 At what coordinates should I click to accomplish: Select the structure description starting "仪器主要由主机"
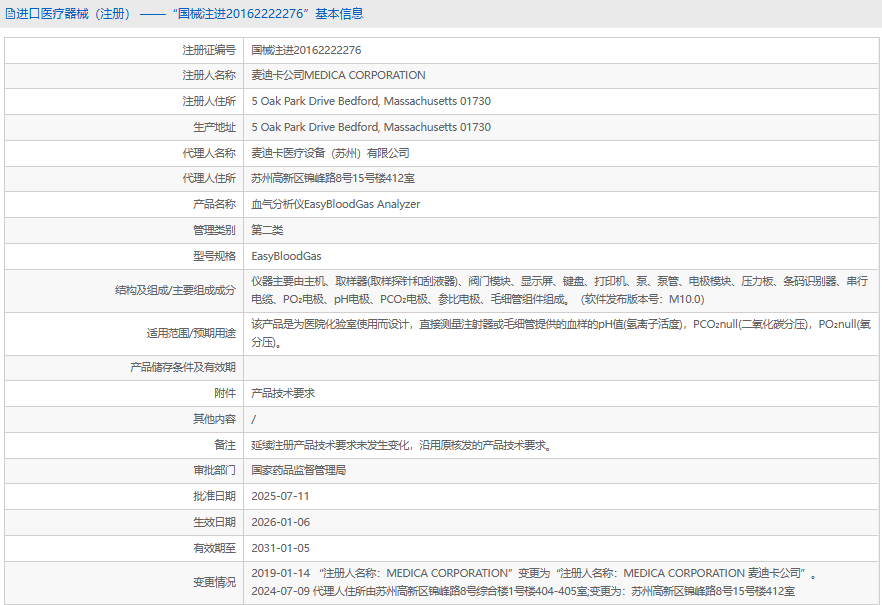(560, 290)
